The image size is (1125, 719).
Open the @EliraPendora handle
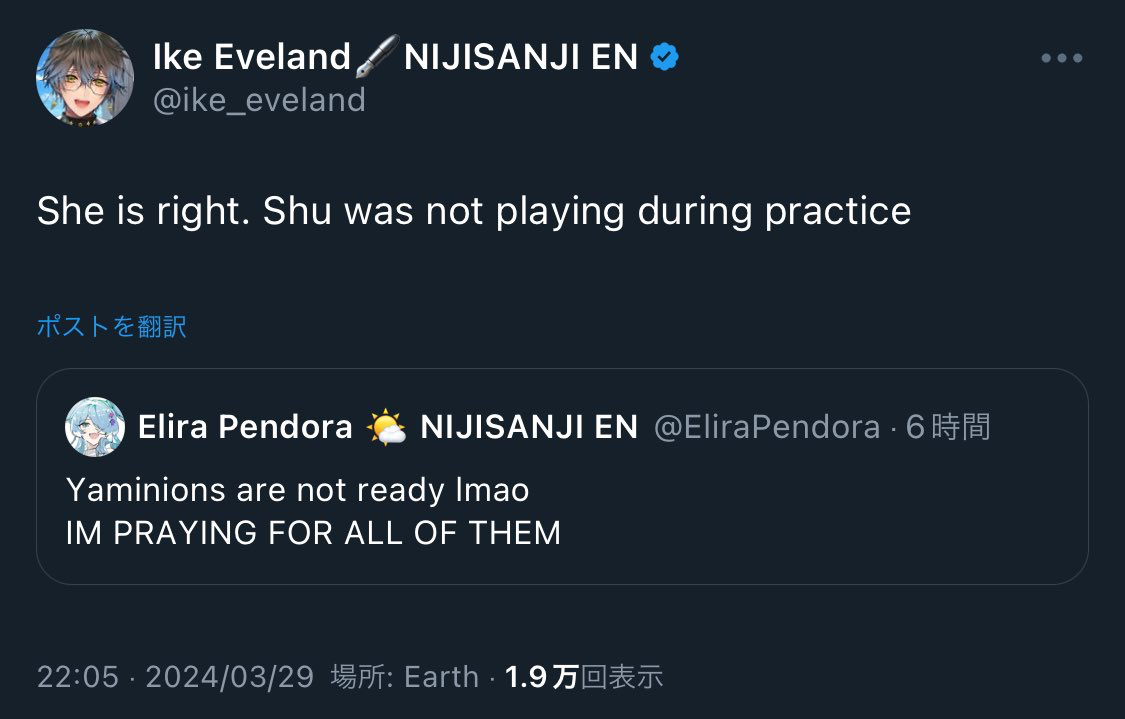[x=767, y=428]
